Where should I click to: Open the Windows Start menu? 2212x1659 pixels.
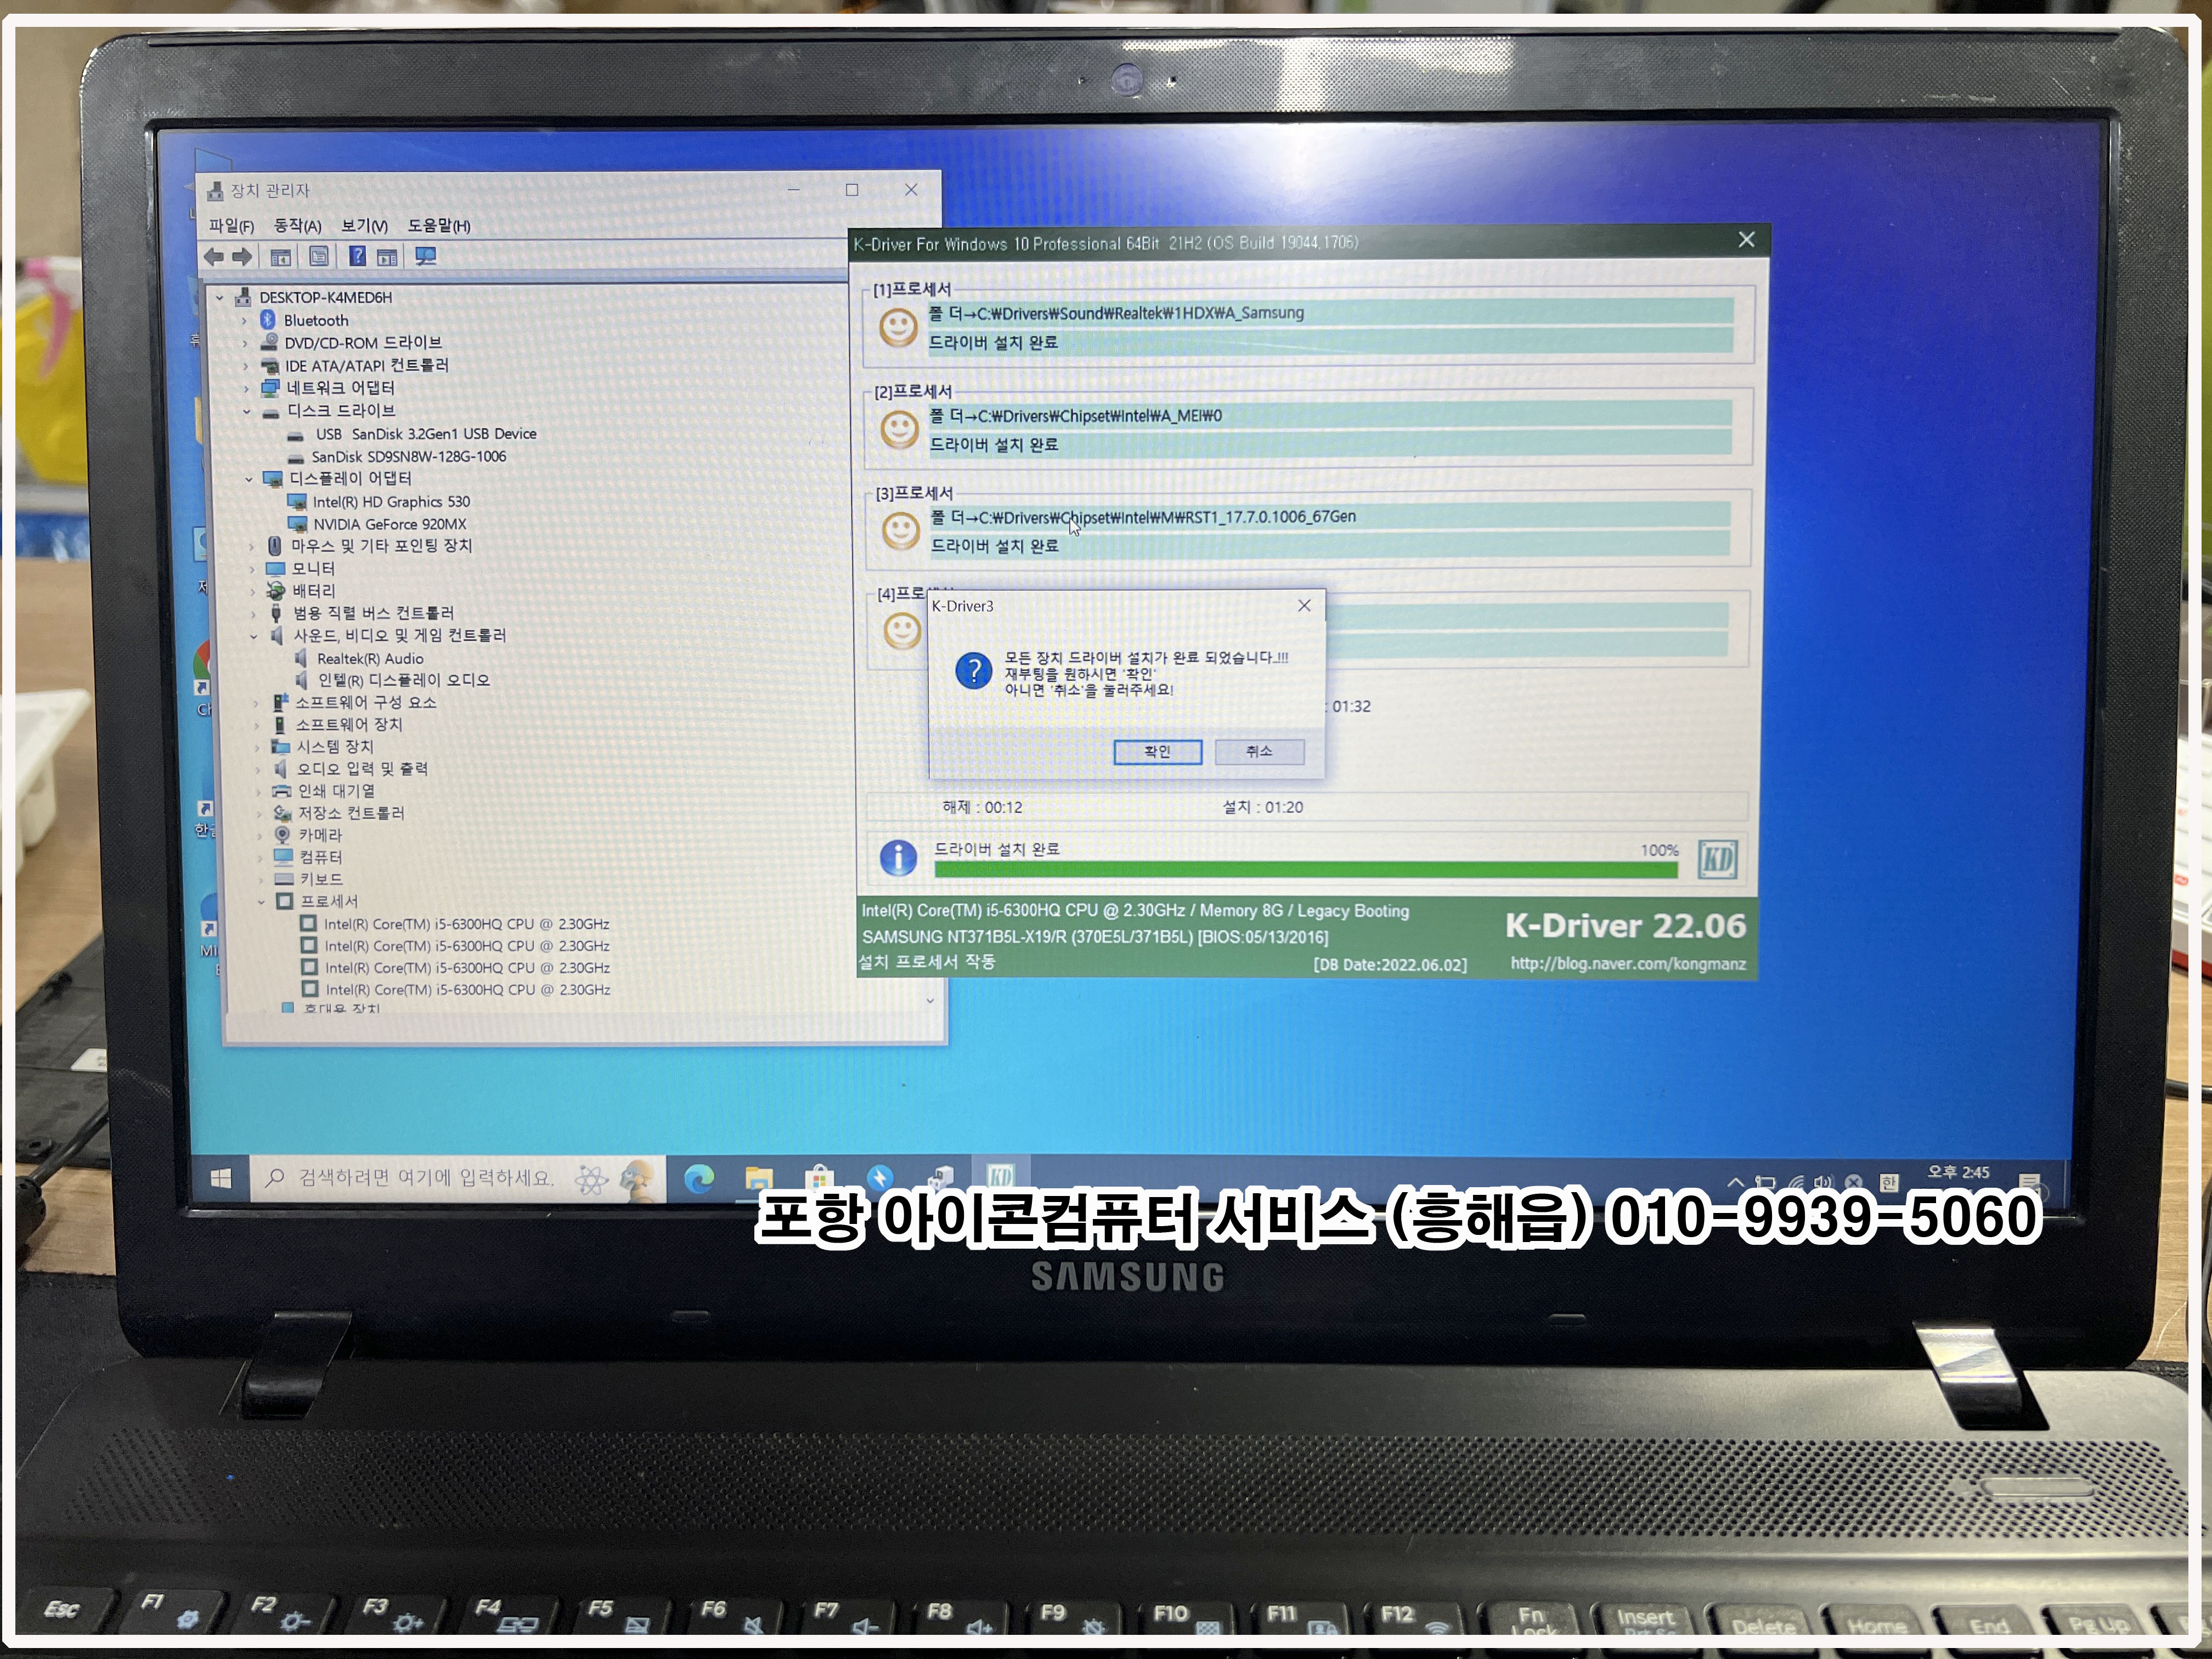(x=221, y=1178)
